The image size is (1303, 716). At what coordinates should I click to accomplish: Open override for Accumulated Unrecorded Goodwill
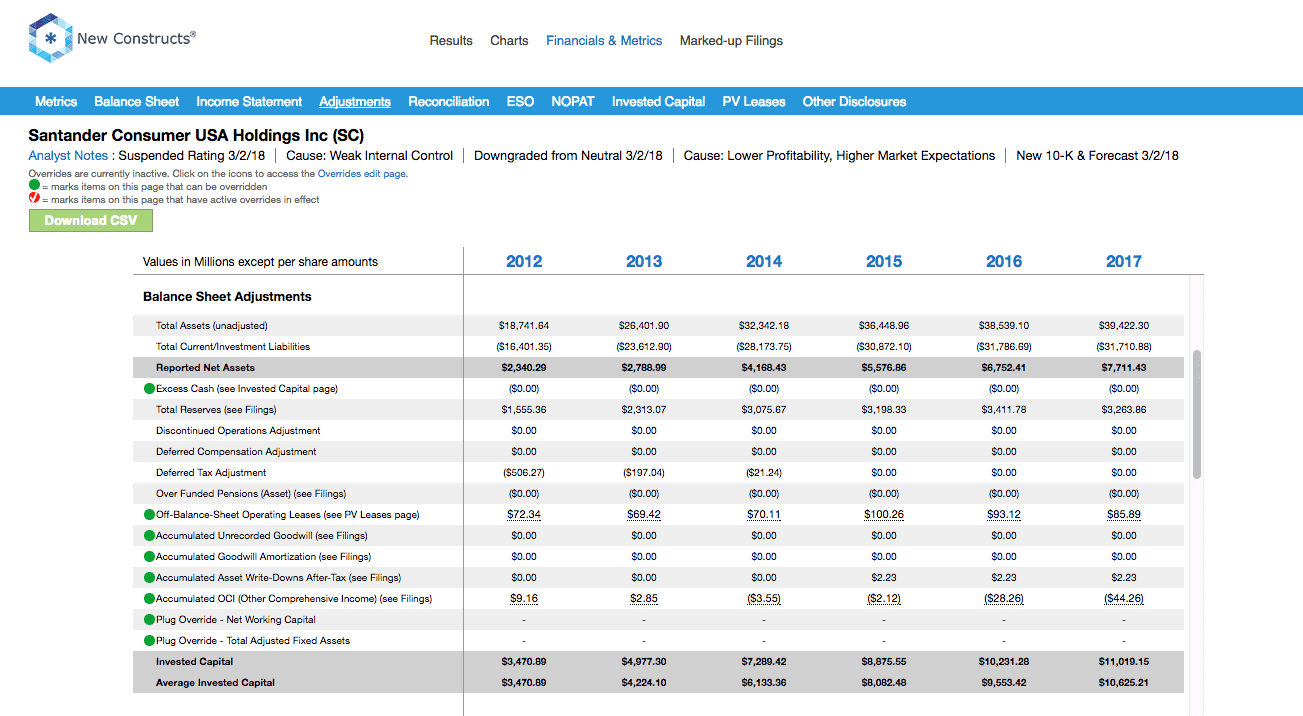(149, 535)
